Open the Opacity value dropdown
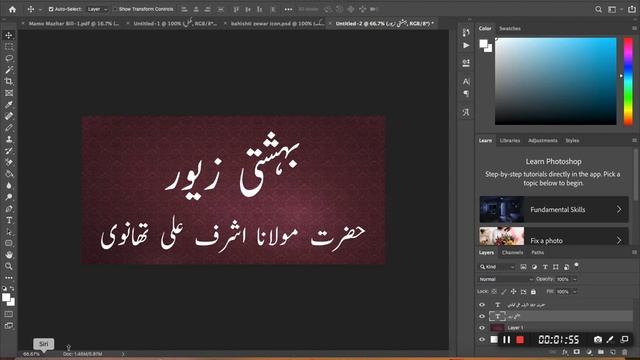640x360 pixels. [x=575, y=279]
